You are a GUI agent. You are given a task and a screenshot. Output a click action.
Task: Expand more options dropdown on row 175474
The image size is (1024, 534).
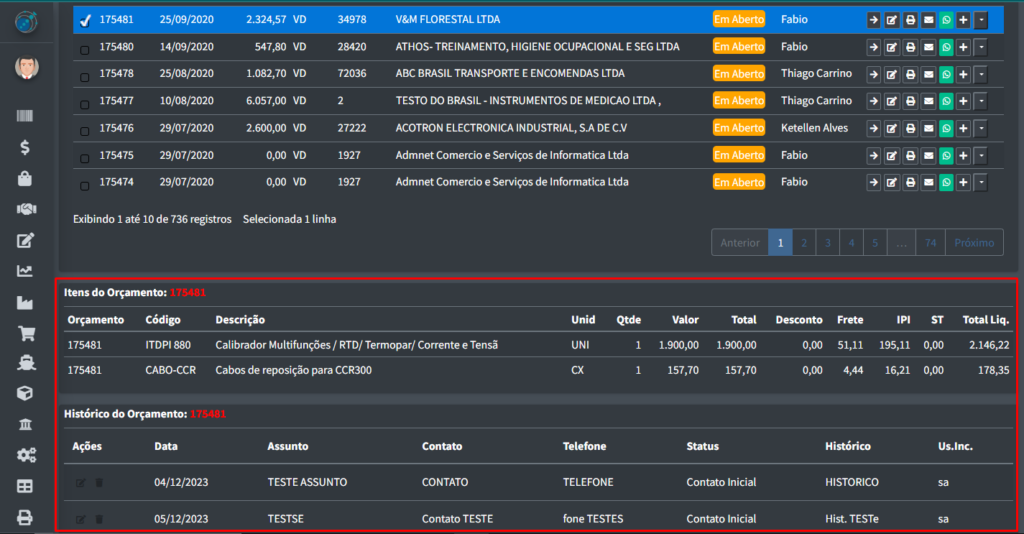pyautogui.click(x=980, y=182)
